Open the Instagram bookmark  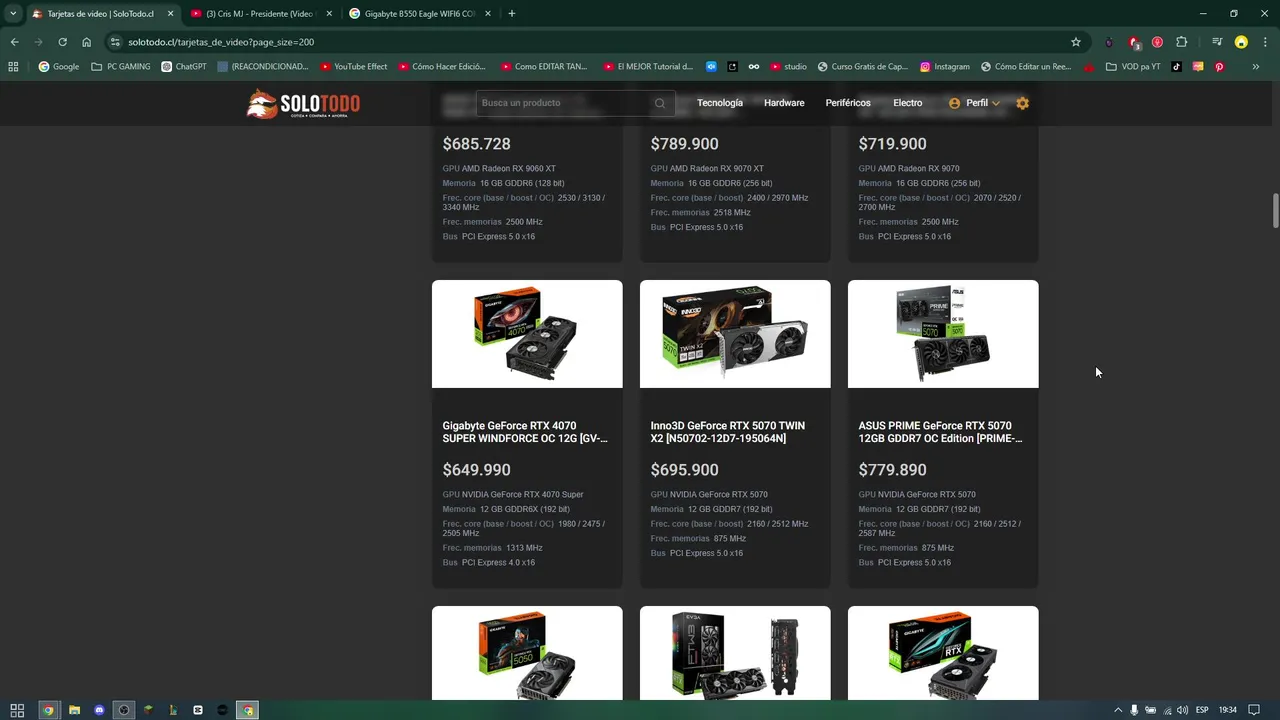[945, 67]
